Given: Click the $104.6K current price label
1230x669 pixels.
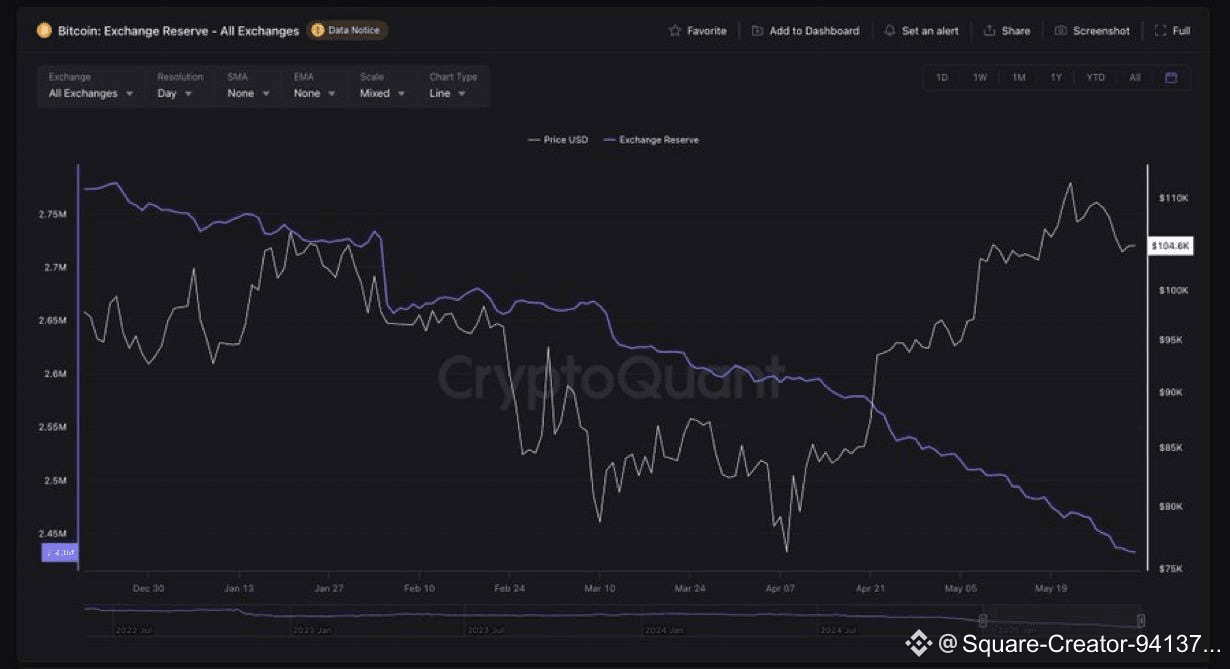Looking at the screenshot, I should [1170, 245].
